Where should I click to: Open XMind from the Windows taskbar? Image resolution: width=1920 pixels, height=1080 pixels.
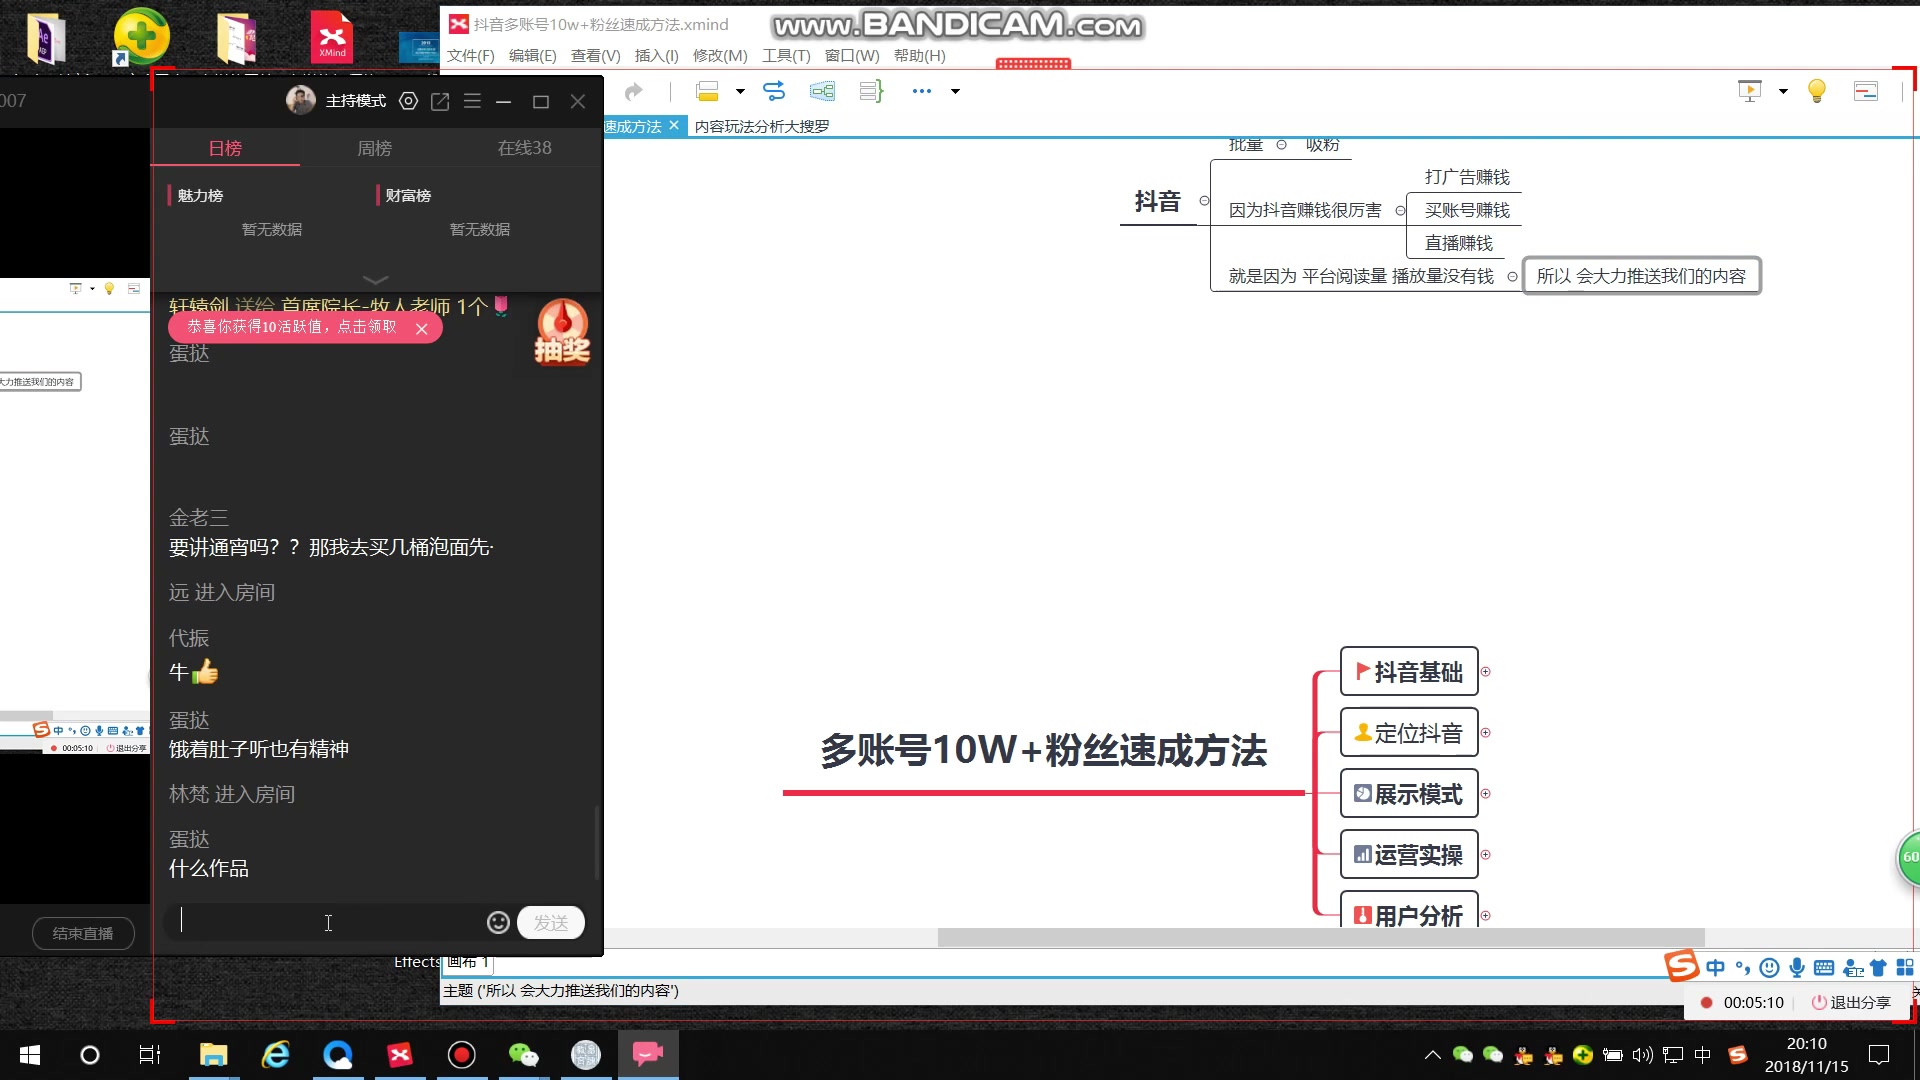coord(400,1055)
